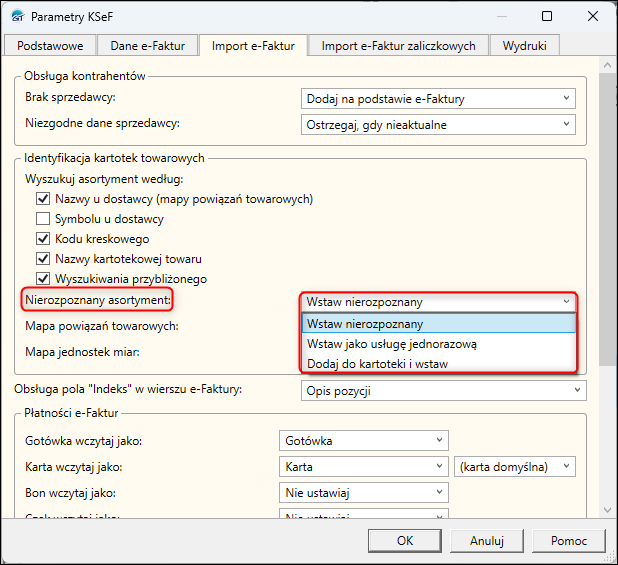Click the Parametry KSeF app icon

[15, 17]
